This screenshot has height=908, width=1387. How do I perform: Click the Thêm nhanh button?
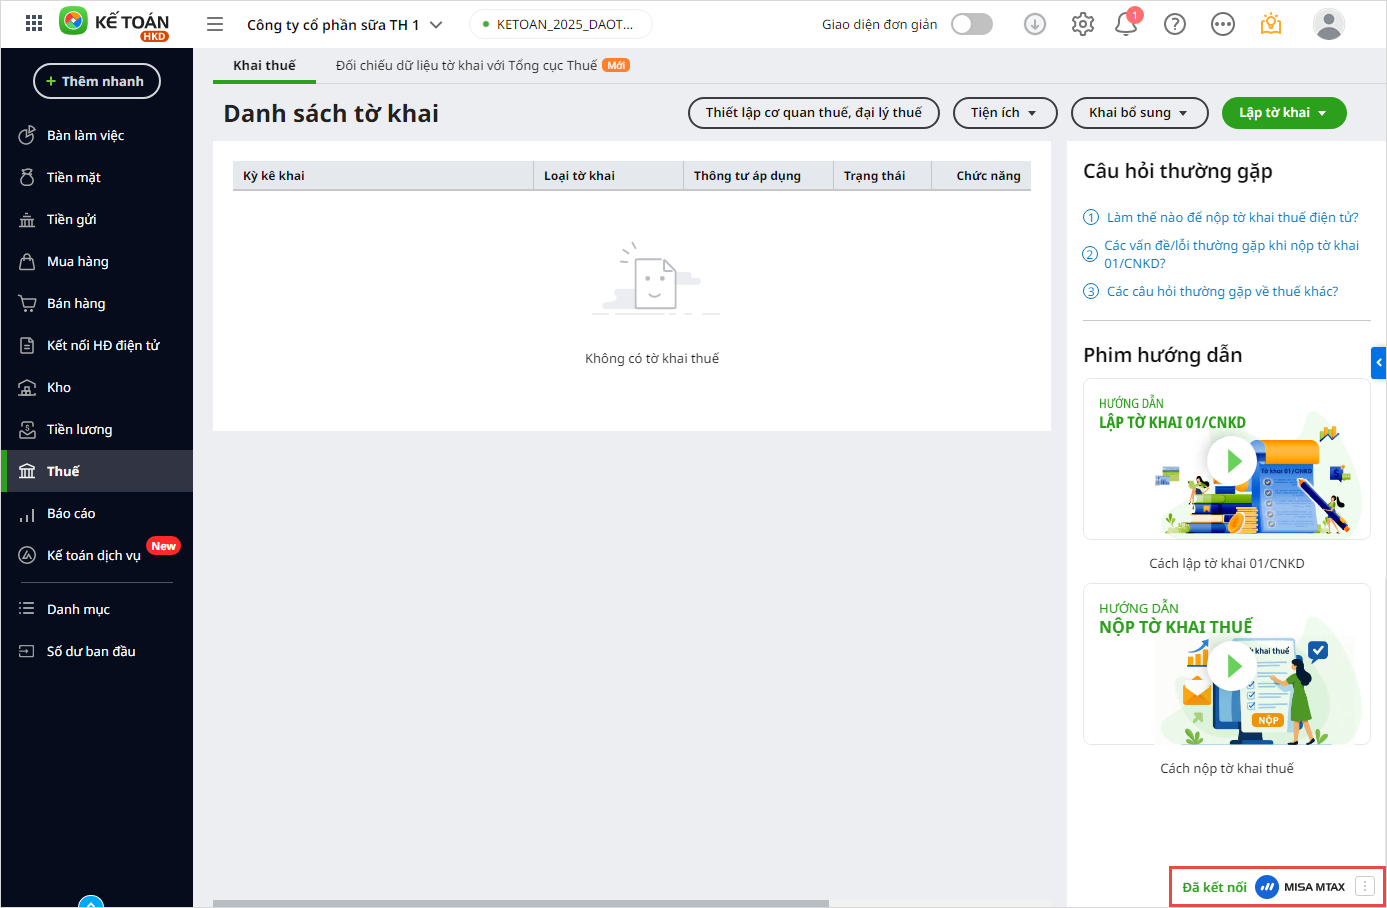(x=97, y=81)
